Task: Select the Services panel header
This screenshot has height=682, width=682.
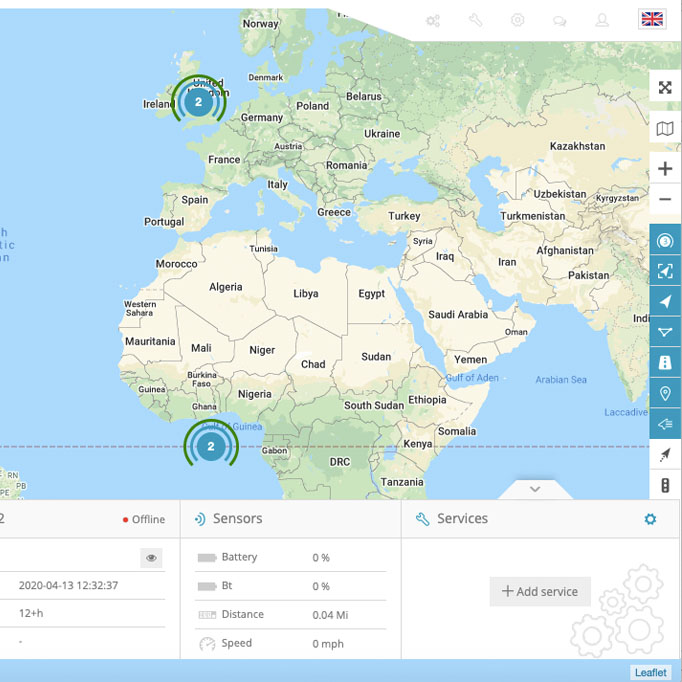Action: coord(462,519)
